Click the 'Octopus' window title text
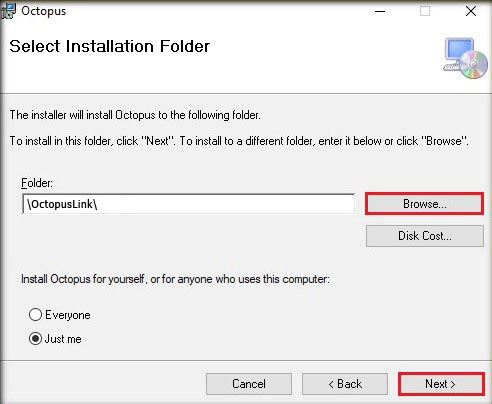The image size is (492, 404). tap(43, 11)
